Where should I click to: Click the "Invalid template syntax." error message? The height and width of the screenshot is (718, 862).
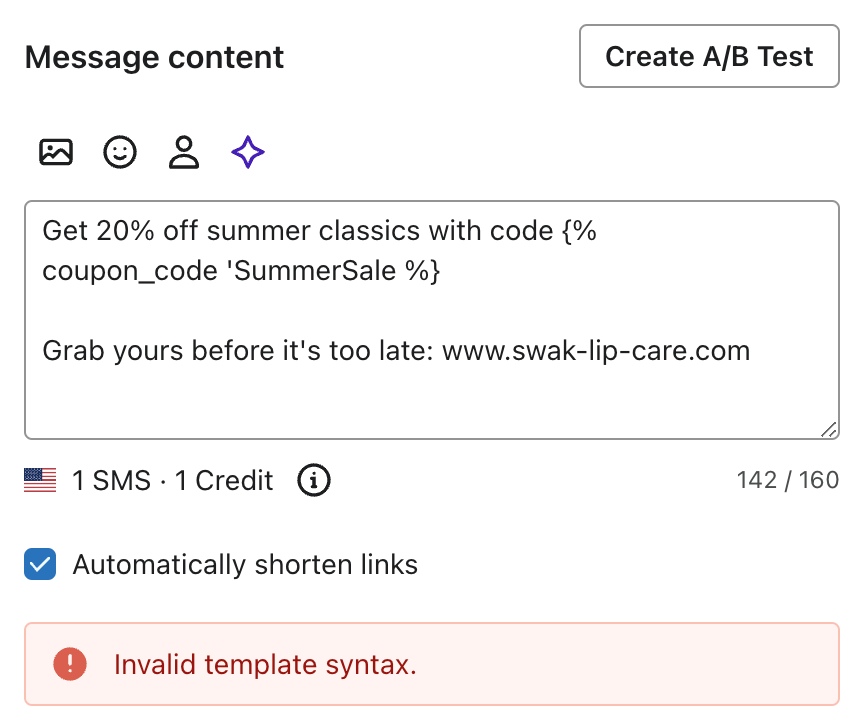(265, 664)
